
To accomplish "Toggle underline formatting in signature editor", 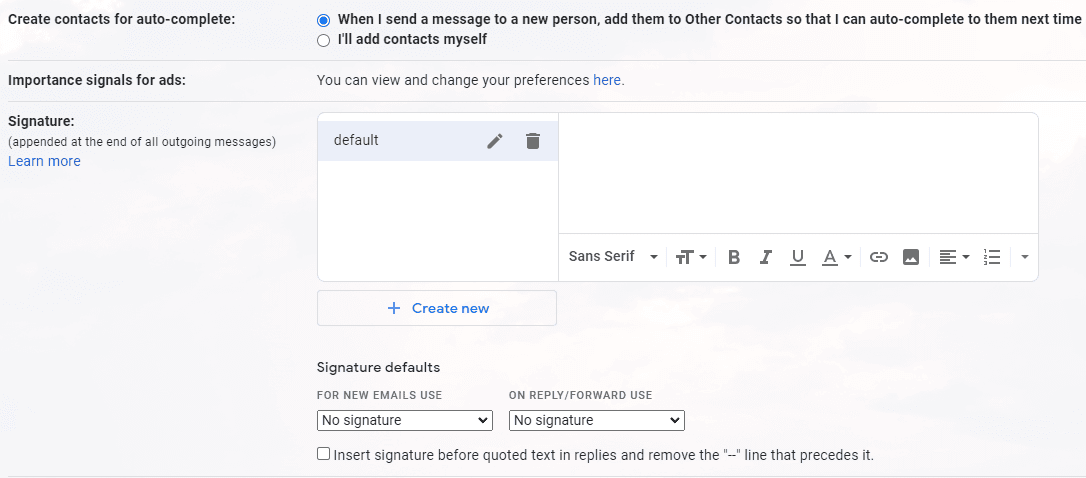I will pos(798,257).
